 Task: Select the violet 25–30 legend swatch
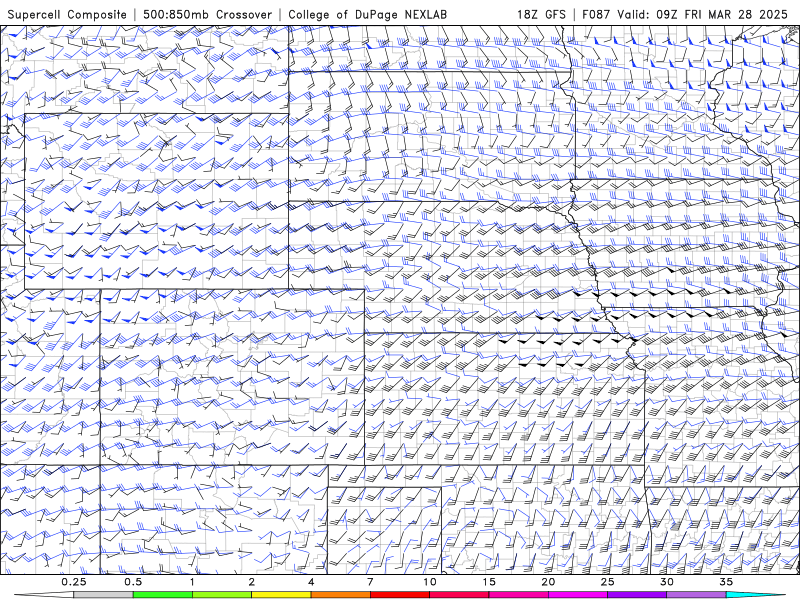(637, 595)
